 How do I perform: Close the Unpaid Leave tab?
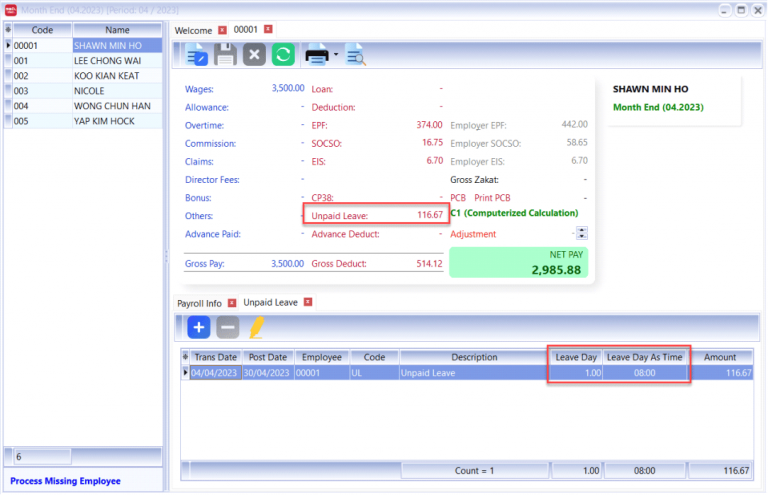[308, 302]
